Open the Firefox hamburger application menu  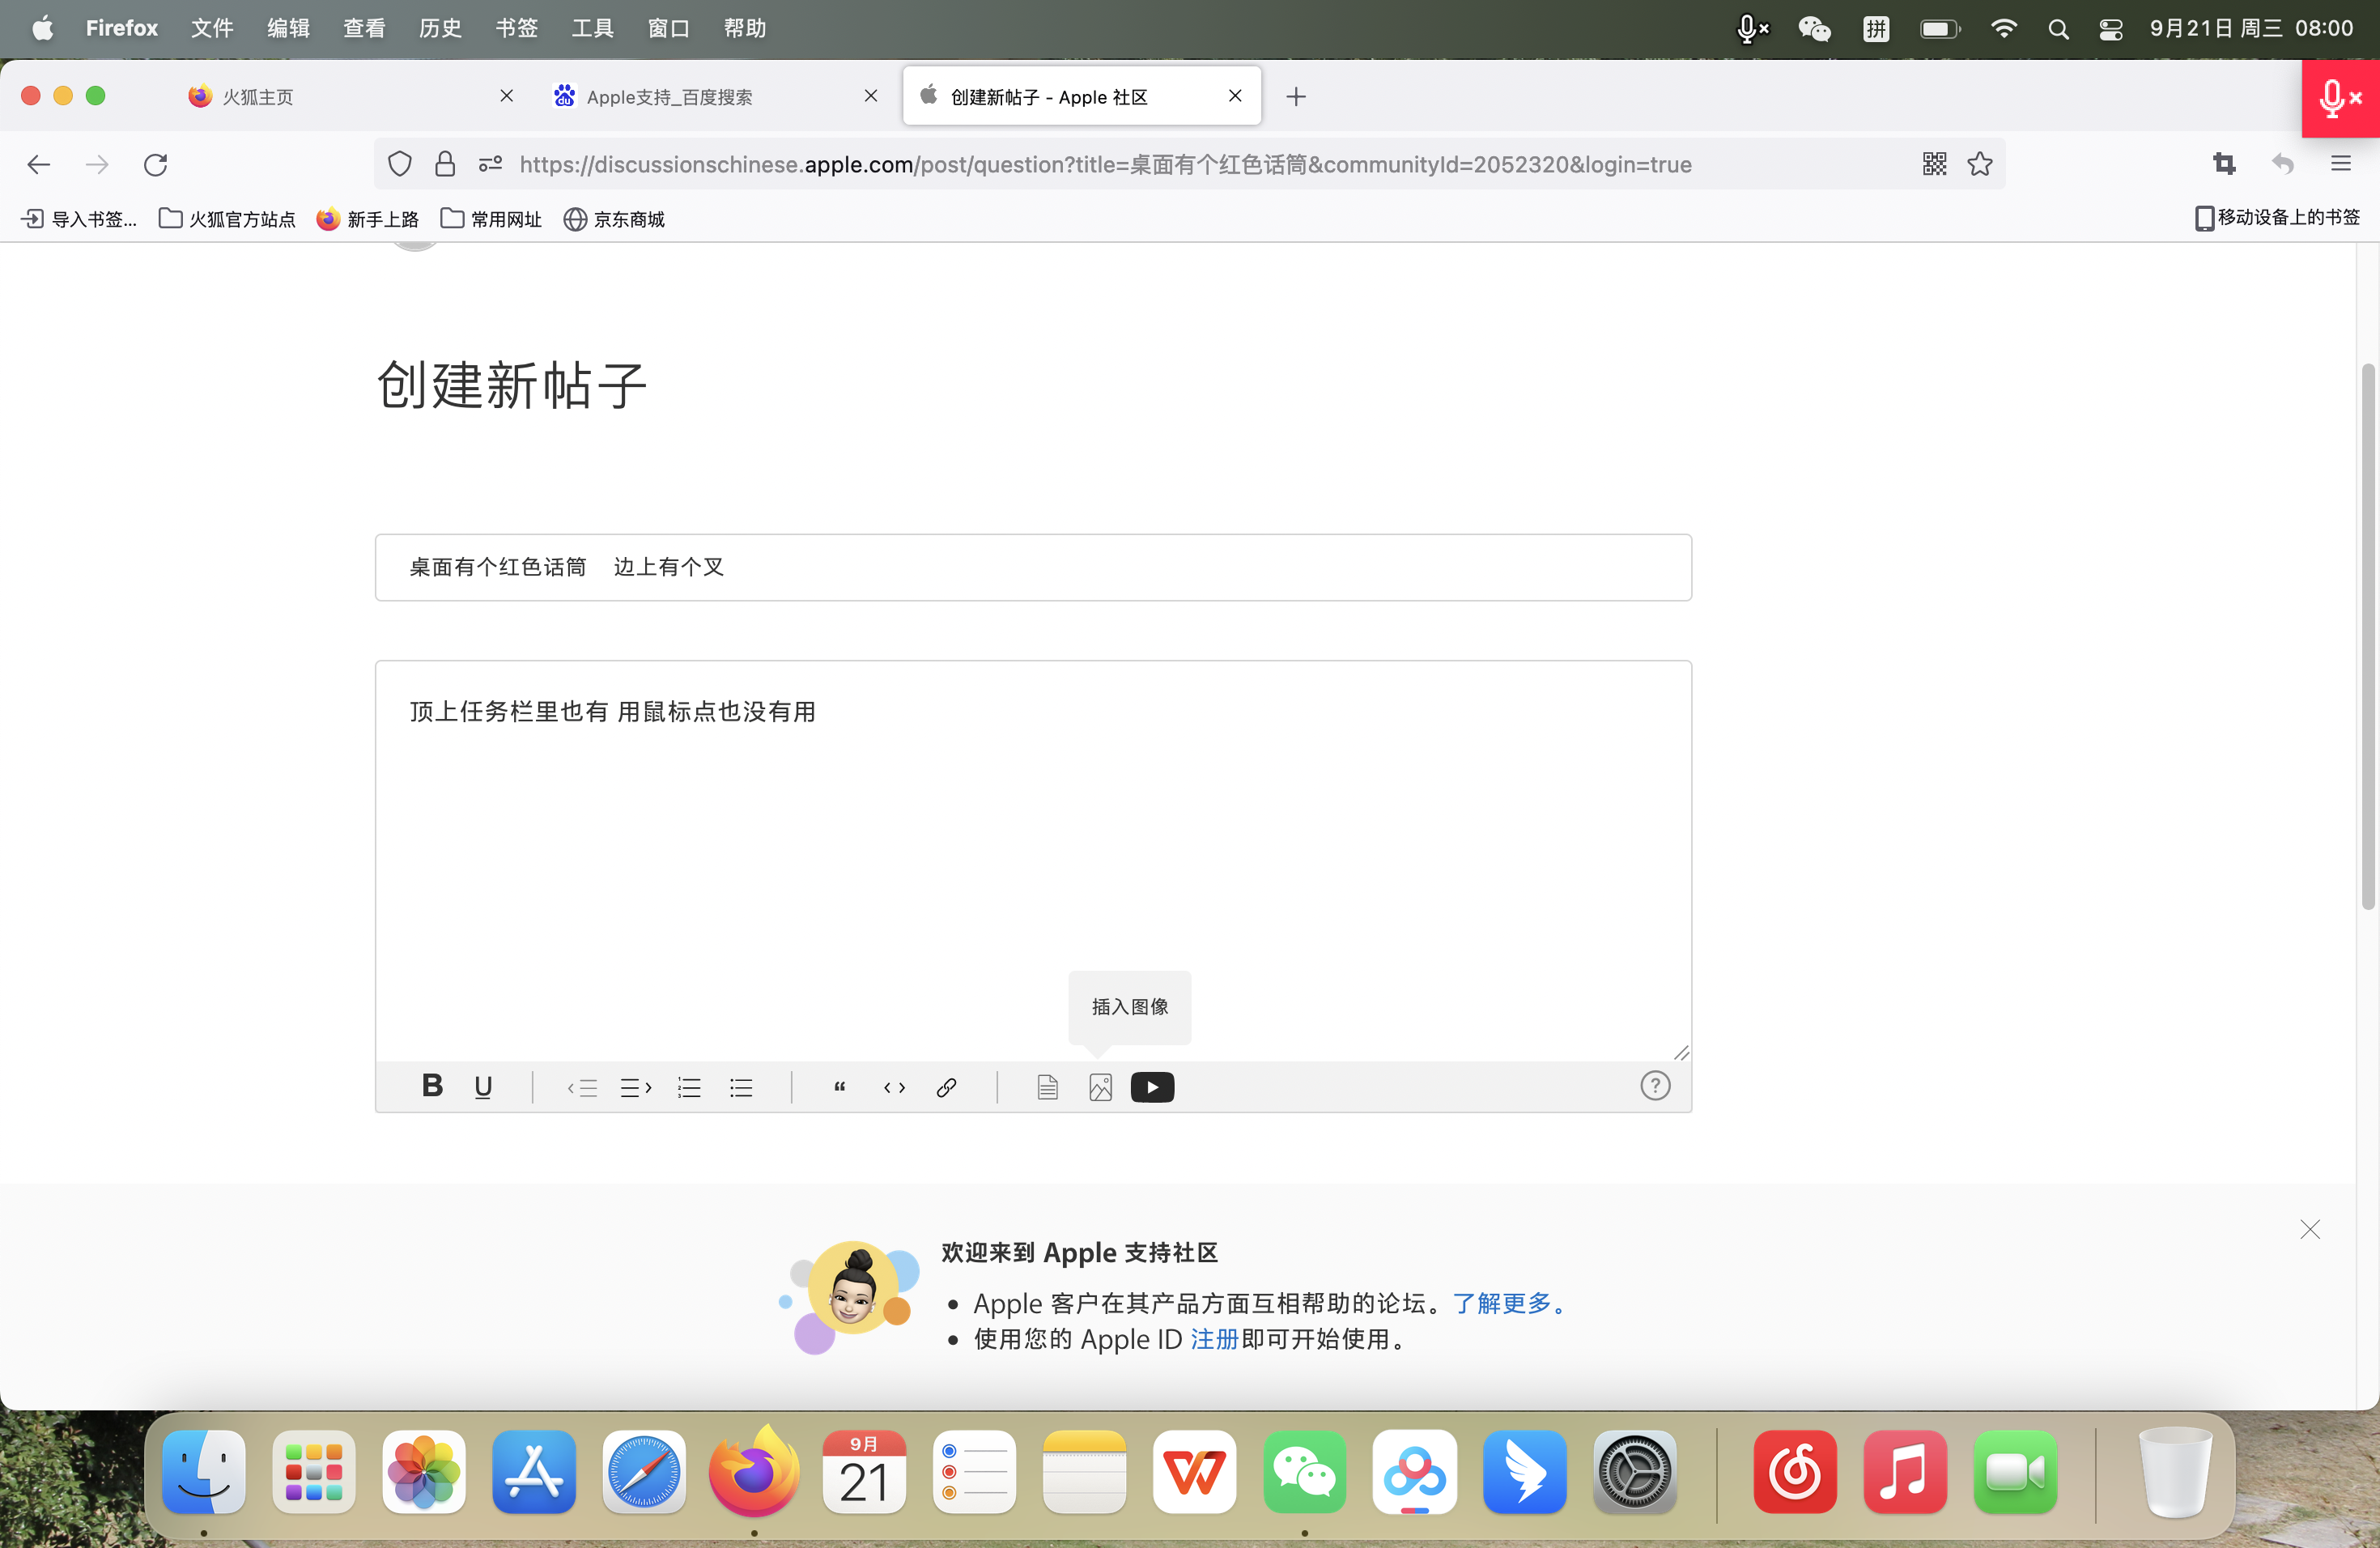(x=2340, y=164)
